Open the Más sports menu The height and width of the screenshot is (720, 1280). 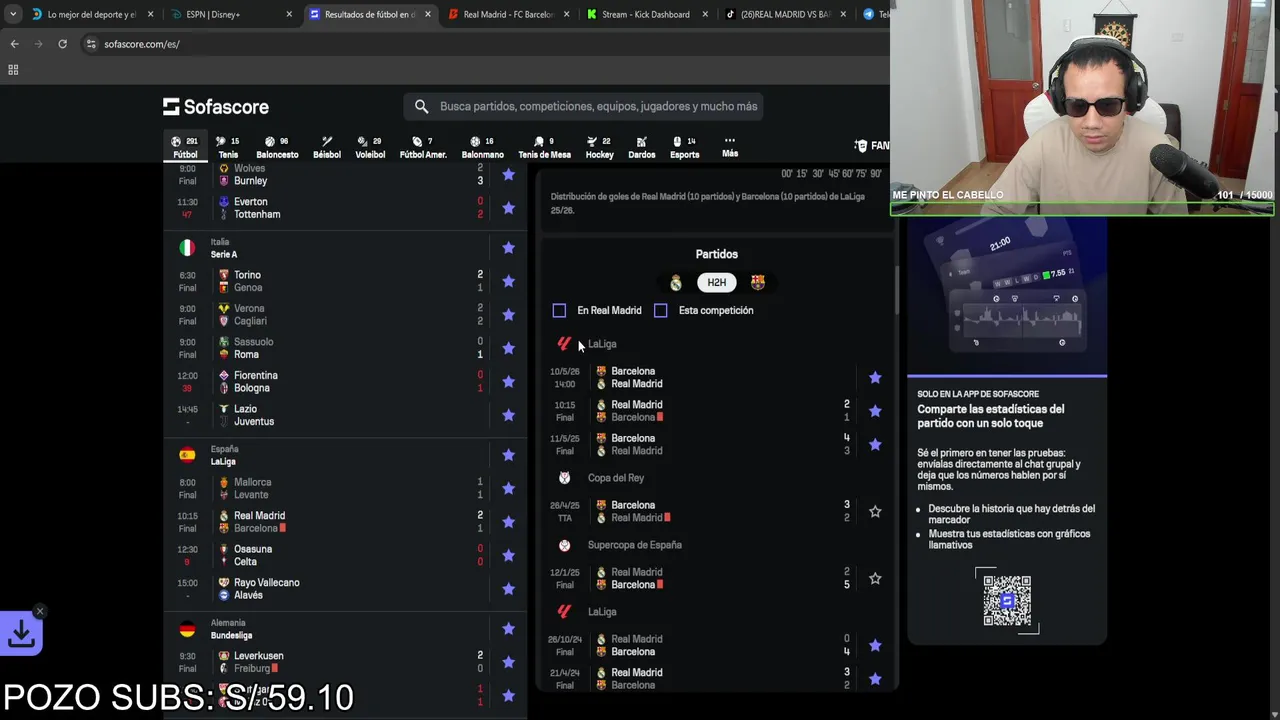point(730,147)
